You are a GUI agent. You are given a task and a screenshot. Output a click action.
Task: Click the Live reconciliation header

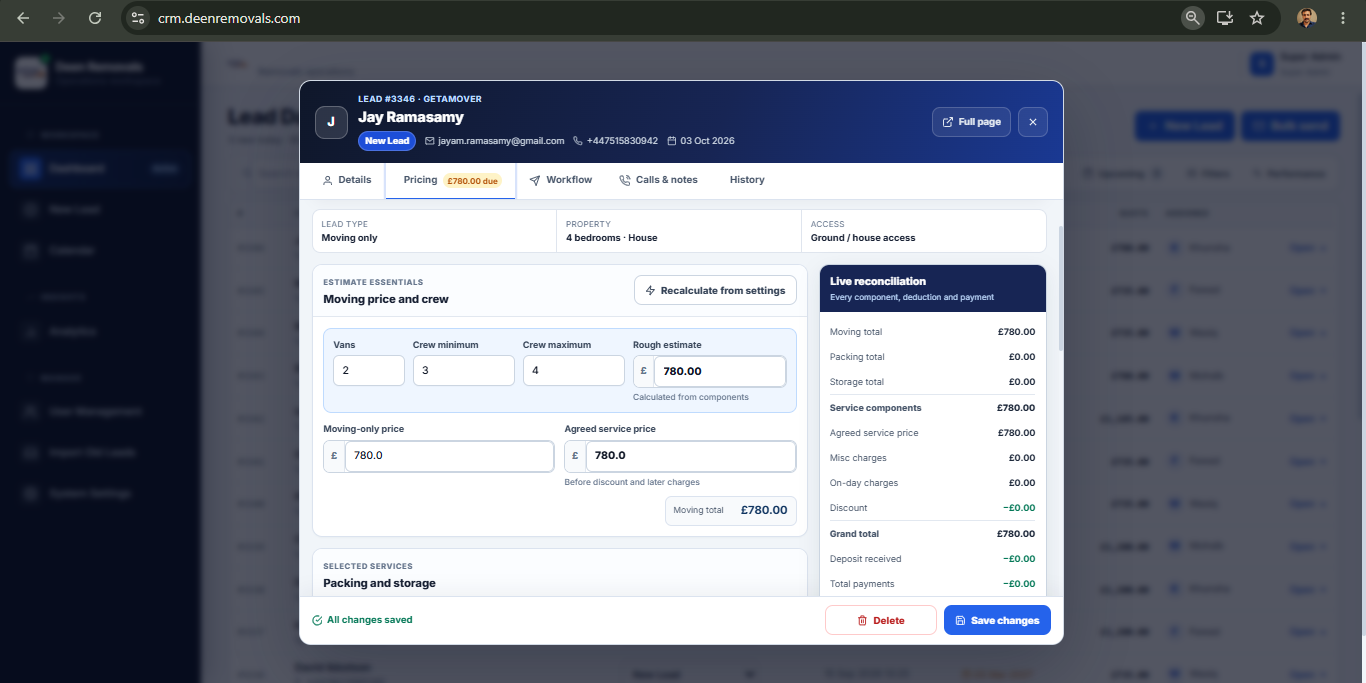tap(933, 288)
